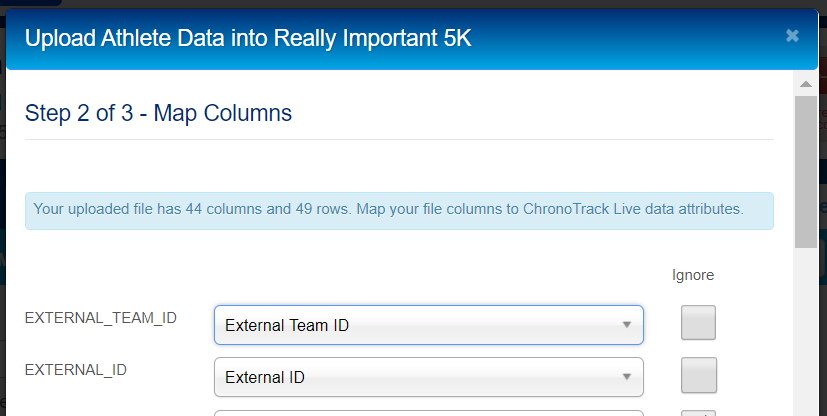Screen dimensions: 827x416
Task: Click the External Team ID dropdown arrow
Action: point(626,325)
